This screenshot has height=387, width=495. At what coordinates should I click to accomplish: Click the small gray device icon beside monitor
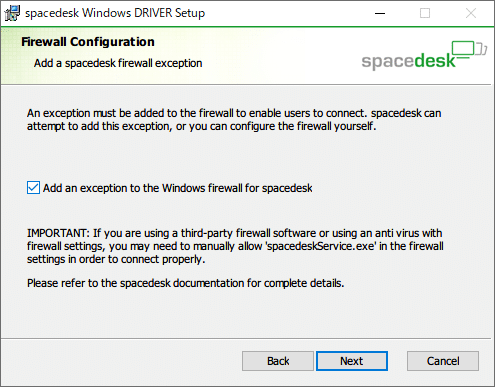click(x=481, y=49)
